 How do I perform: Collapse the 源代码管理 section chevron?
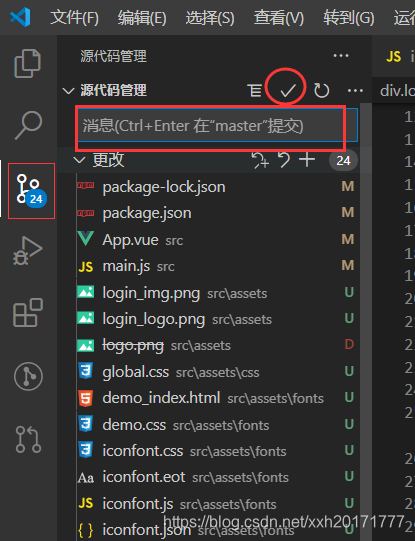[x=68, y=91]
